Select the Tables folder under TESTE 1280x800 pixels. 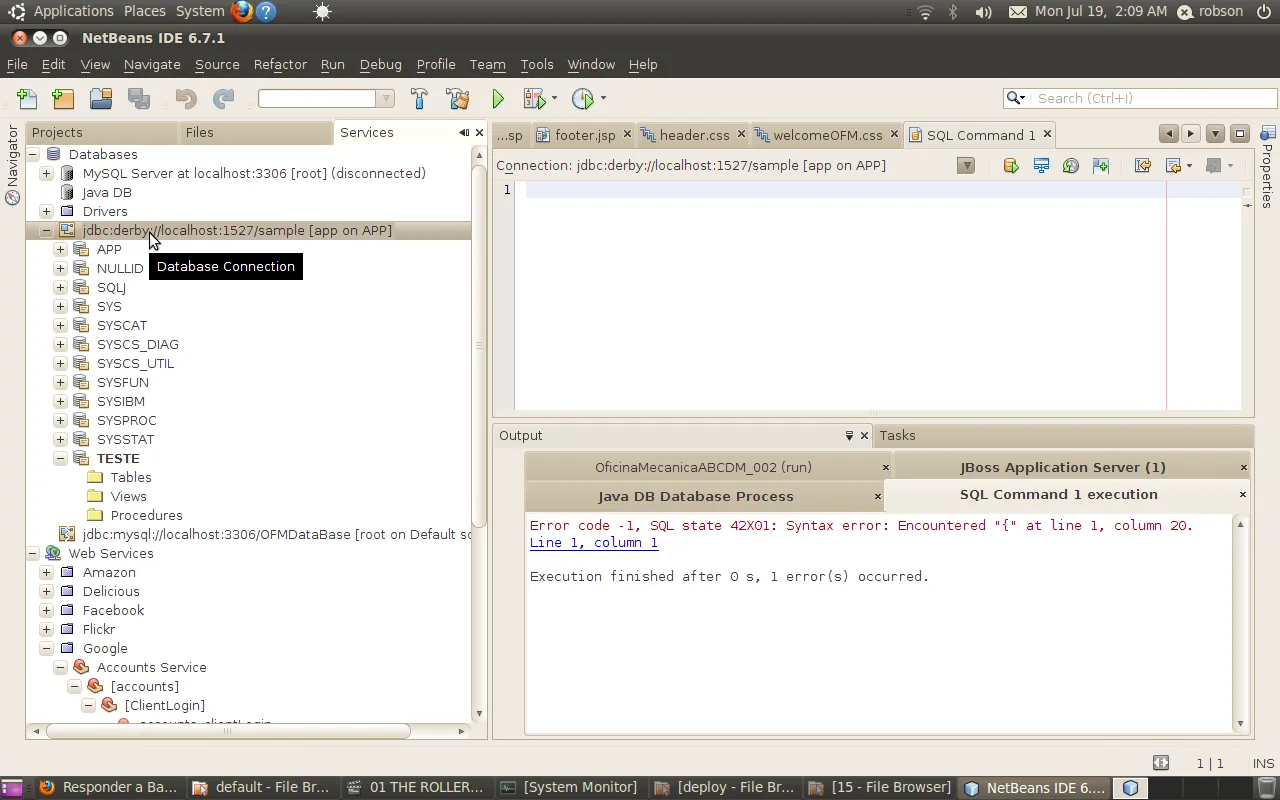point(131,477)
